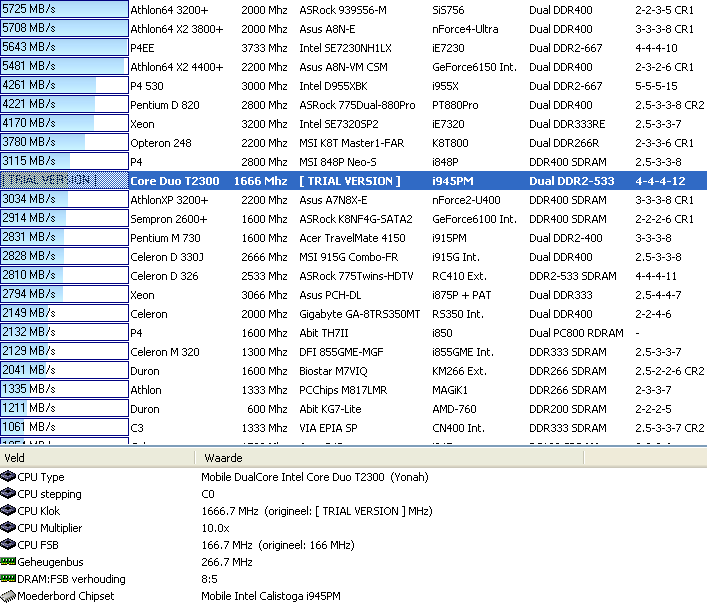Click the CPU FSB chip icon
This screenshot has height=604, width=707.
pyautogui.click(x=8, y=544)
